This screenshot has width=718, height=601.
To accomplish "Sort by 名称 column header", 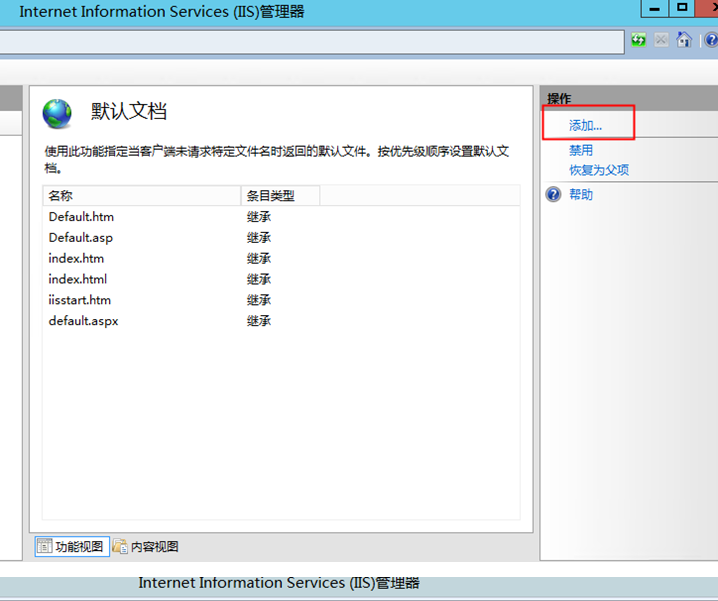I will [x=141, y=196].
